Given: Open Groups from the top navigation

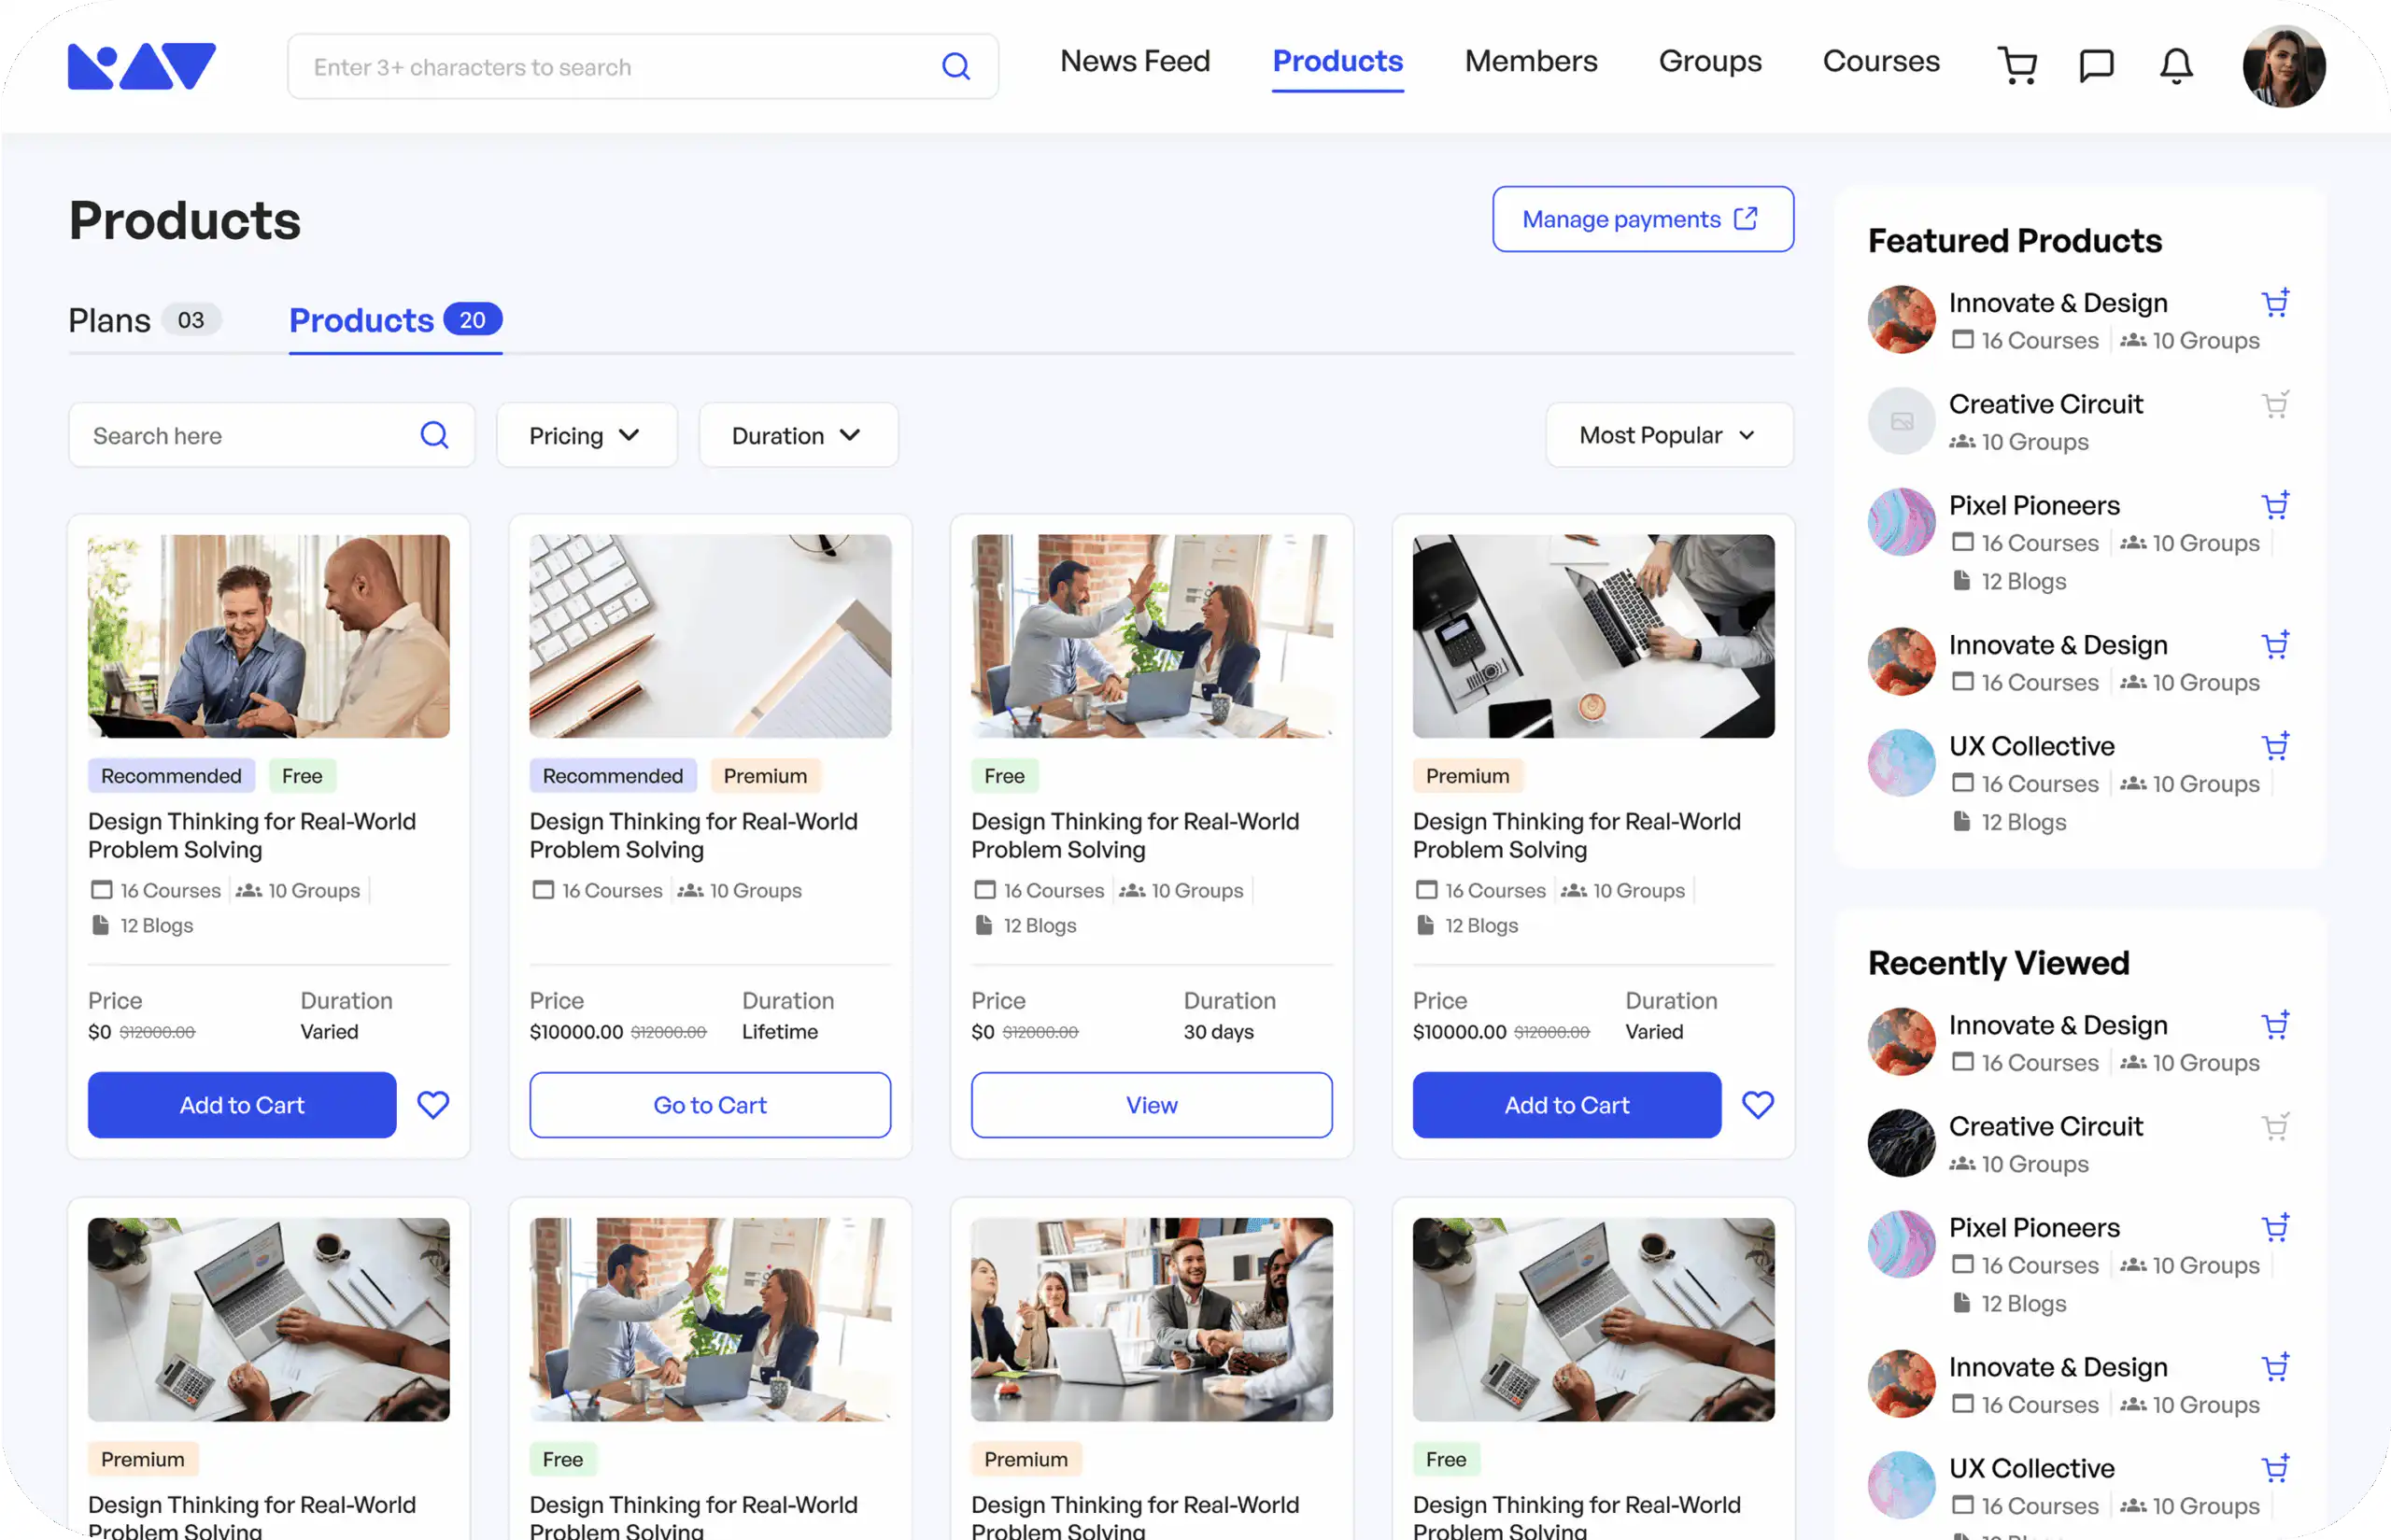Looking at the screenshot, I should coord(1710,61).
